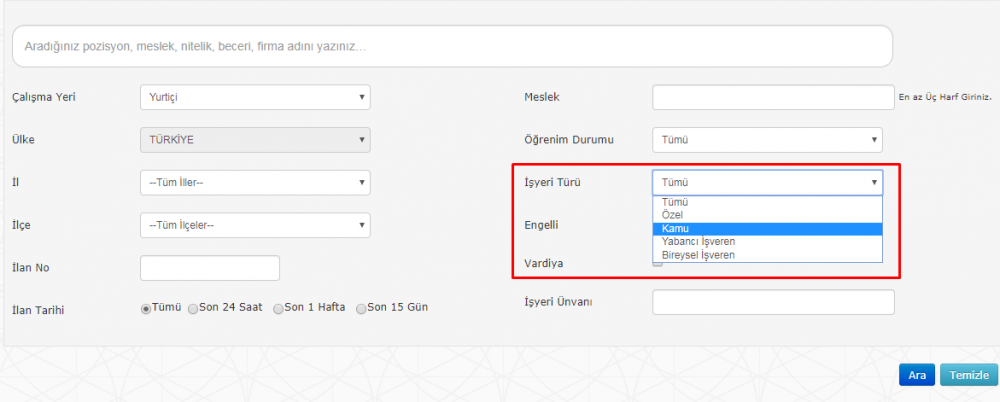Select the Son 24 Saat radio option

coord(194,308)
